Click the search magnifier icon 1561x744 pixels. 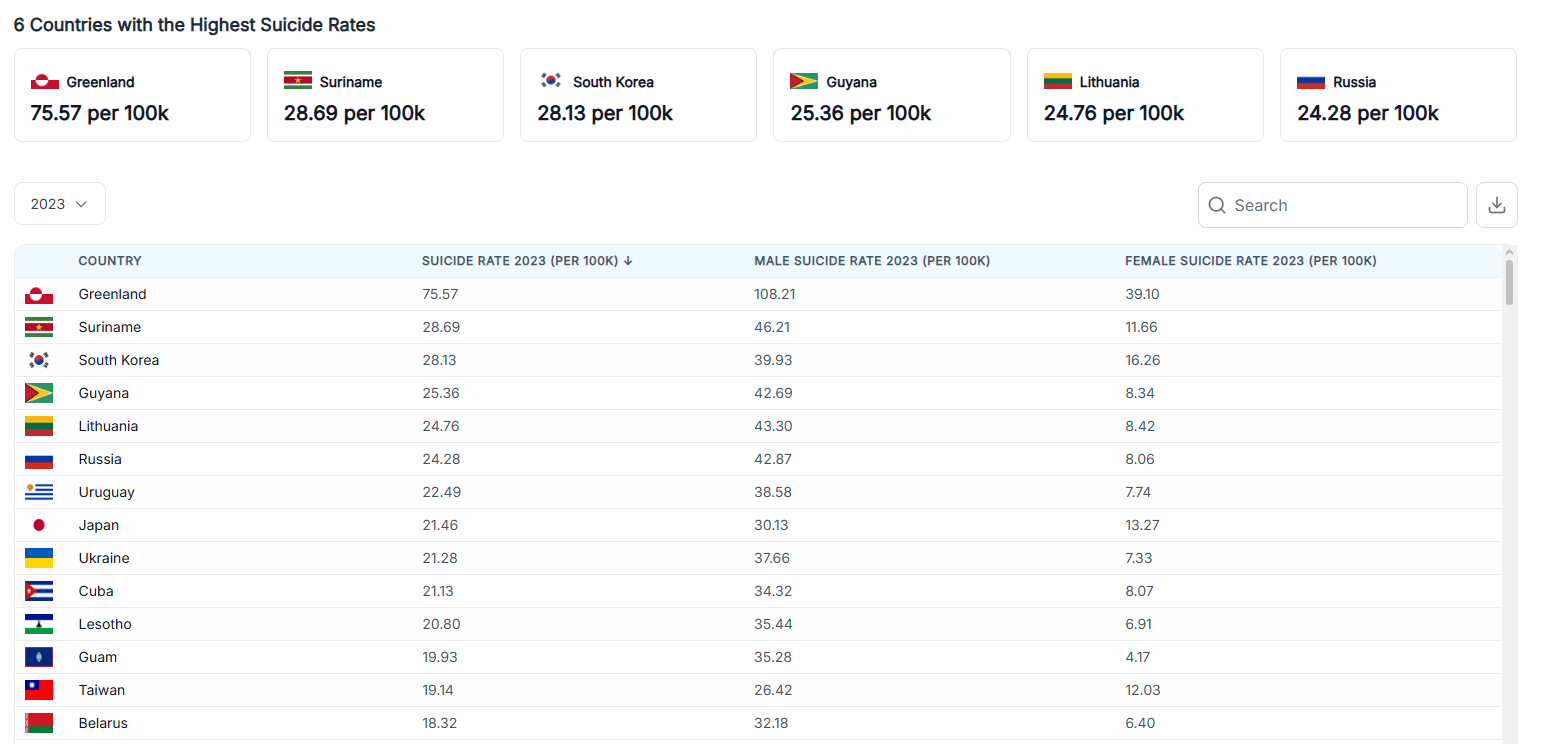coord(1217,205)
